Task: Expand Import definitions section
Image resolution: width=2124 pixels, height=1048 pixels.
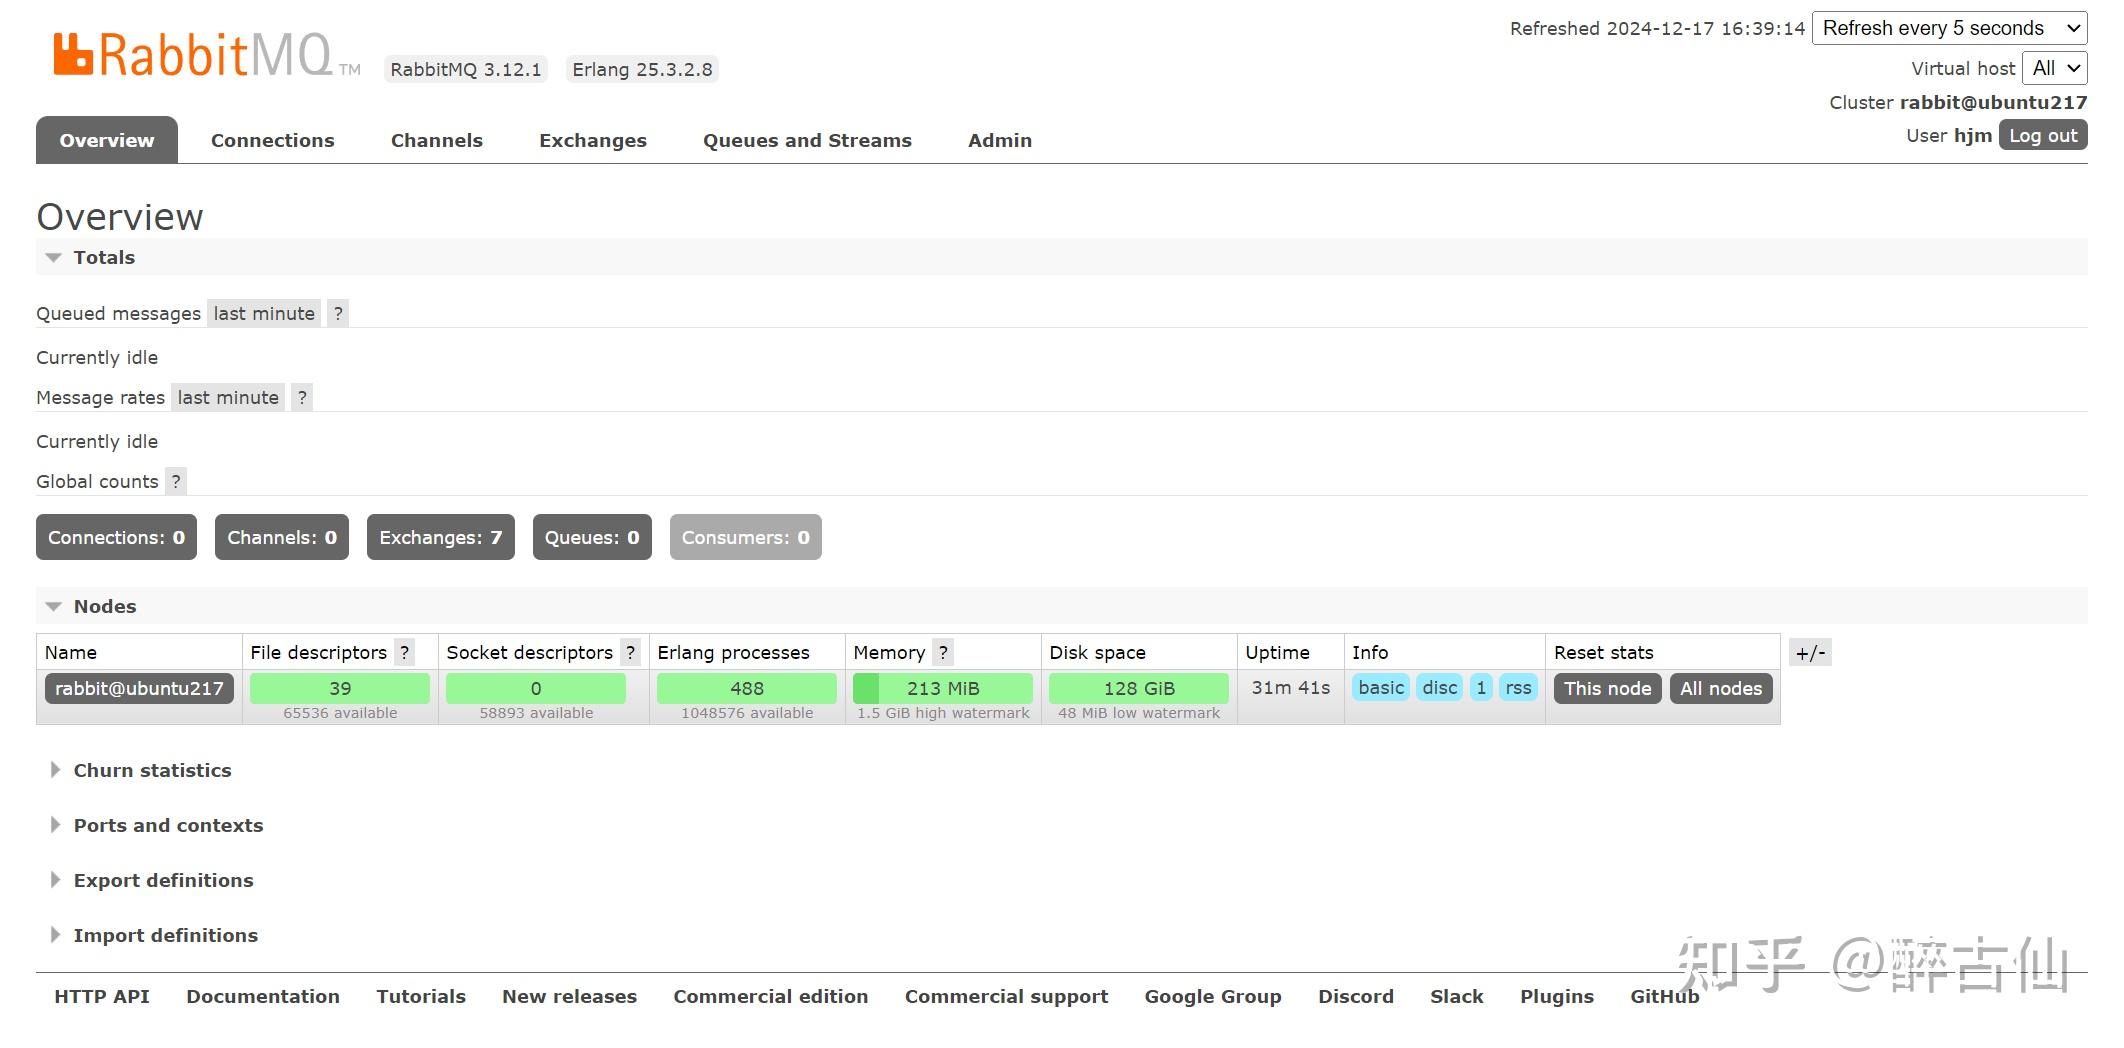Action: click(x=154, y=935)
